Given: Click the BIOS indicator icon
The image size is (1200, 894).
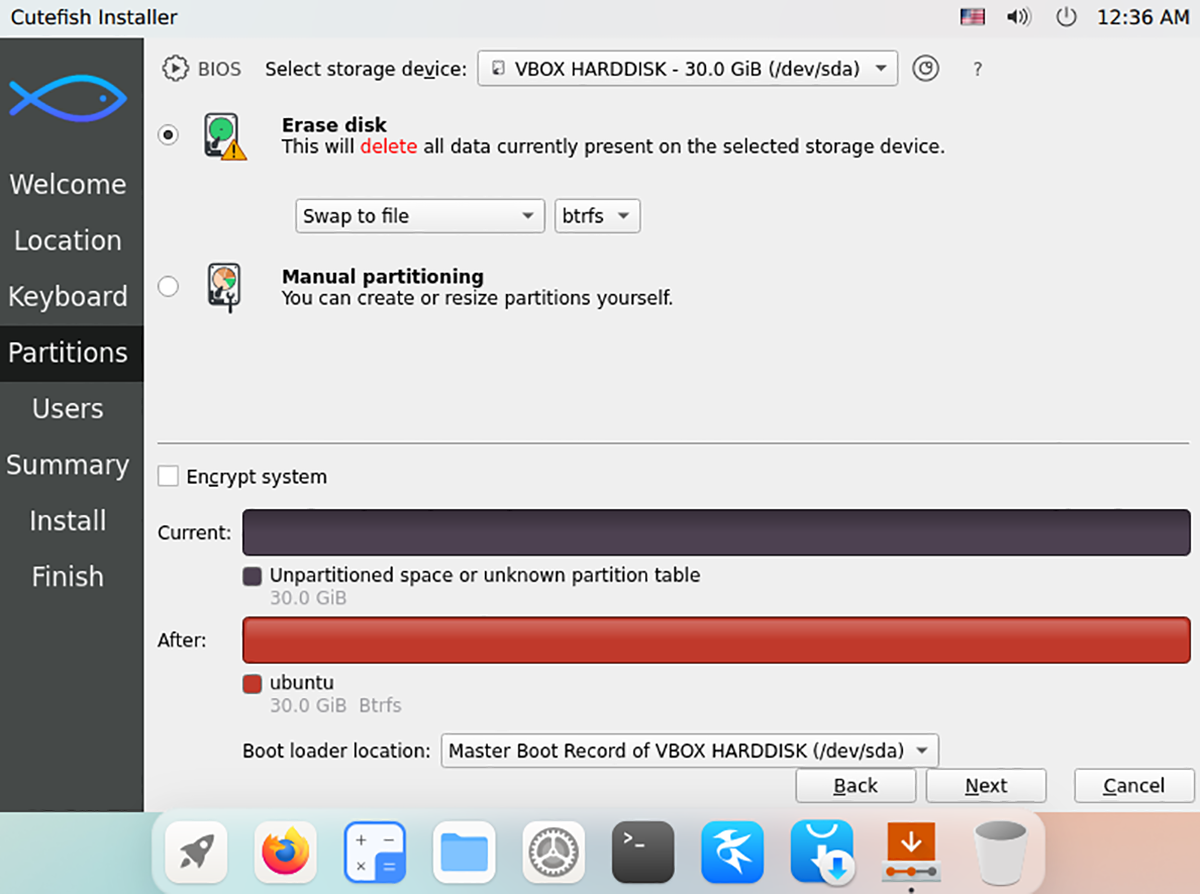Looking at the screenshot, I should coord(175,68).
